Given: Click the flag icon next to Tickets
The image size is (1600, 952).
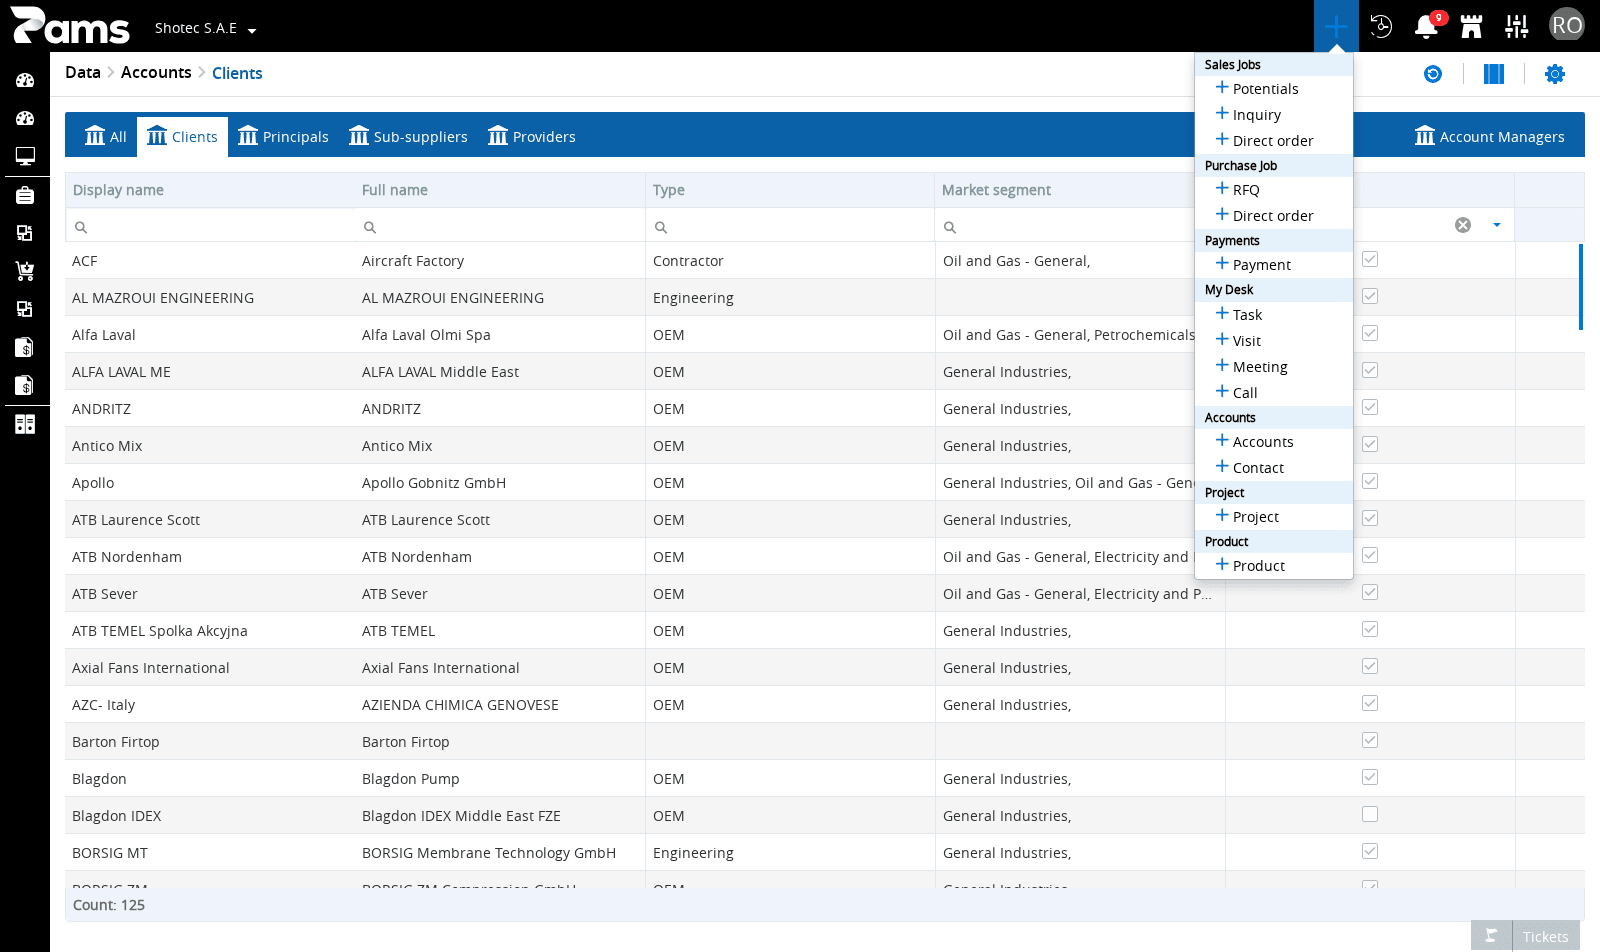Looking at the screenshot, I should coord(1491,936).
